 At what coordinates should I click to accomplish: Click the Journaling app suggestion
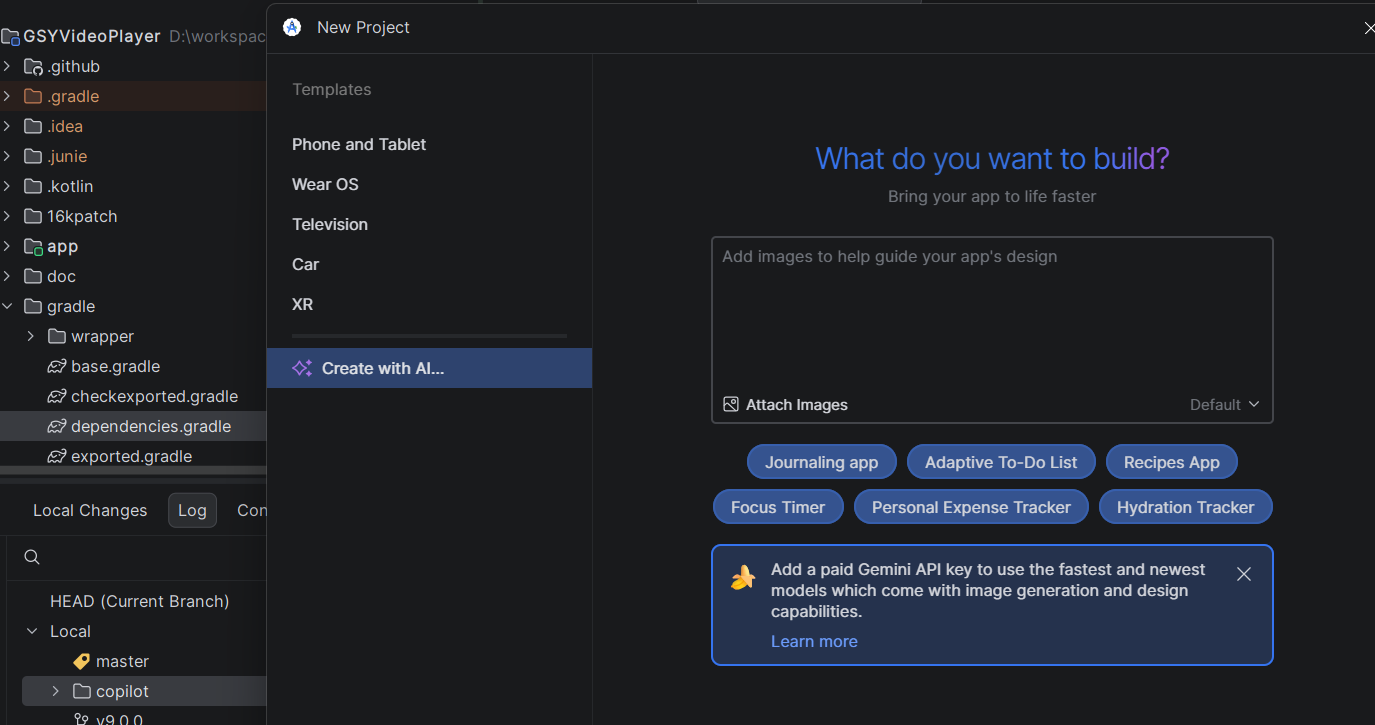click(822, 462)
